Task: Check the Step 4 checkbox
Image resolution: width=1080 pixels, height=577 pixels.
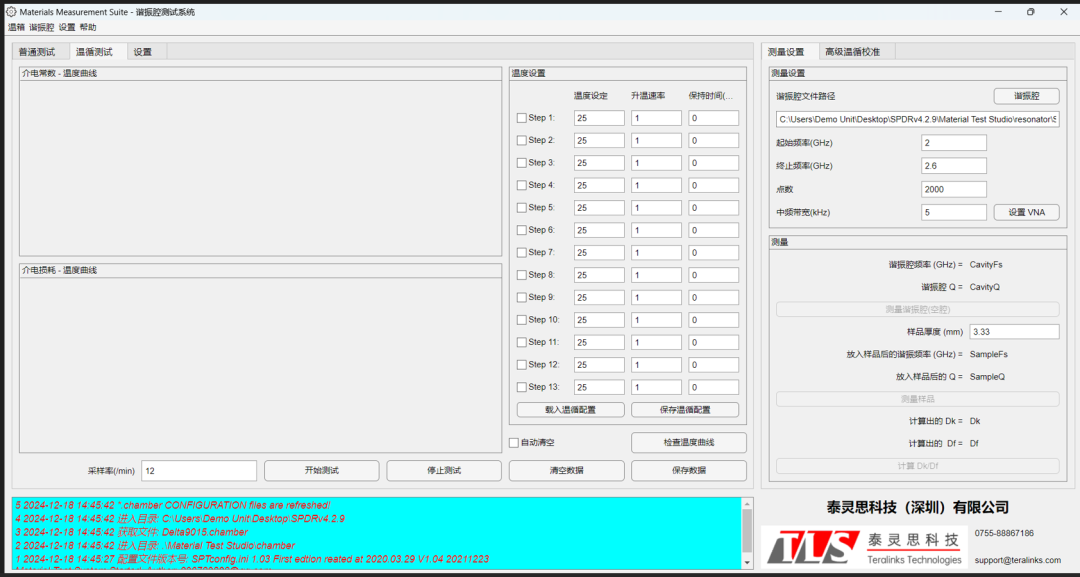Action: [521, 185]
